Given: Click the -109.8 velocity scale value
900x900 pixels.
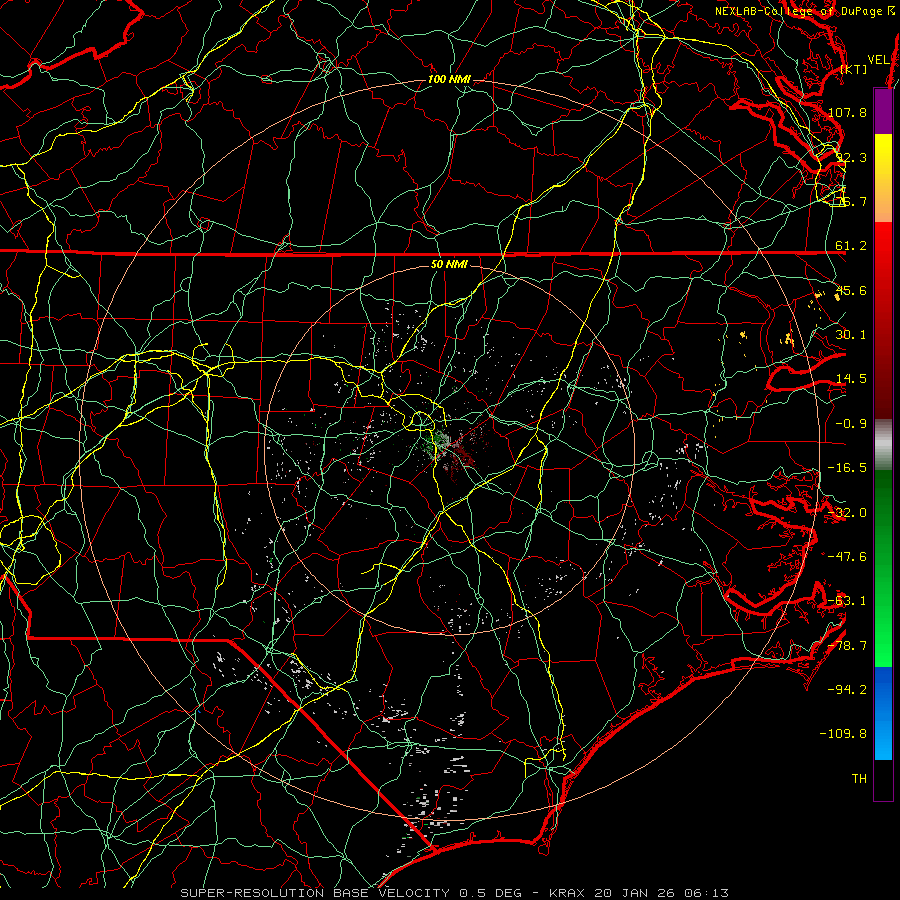Looking at the screenshot, I should 844,734.
